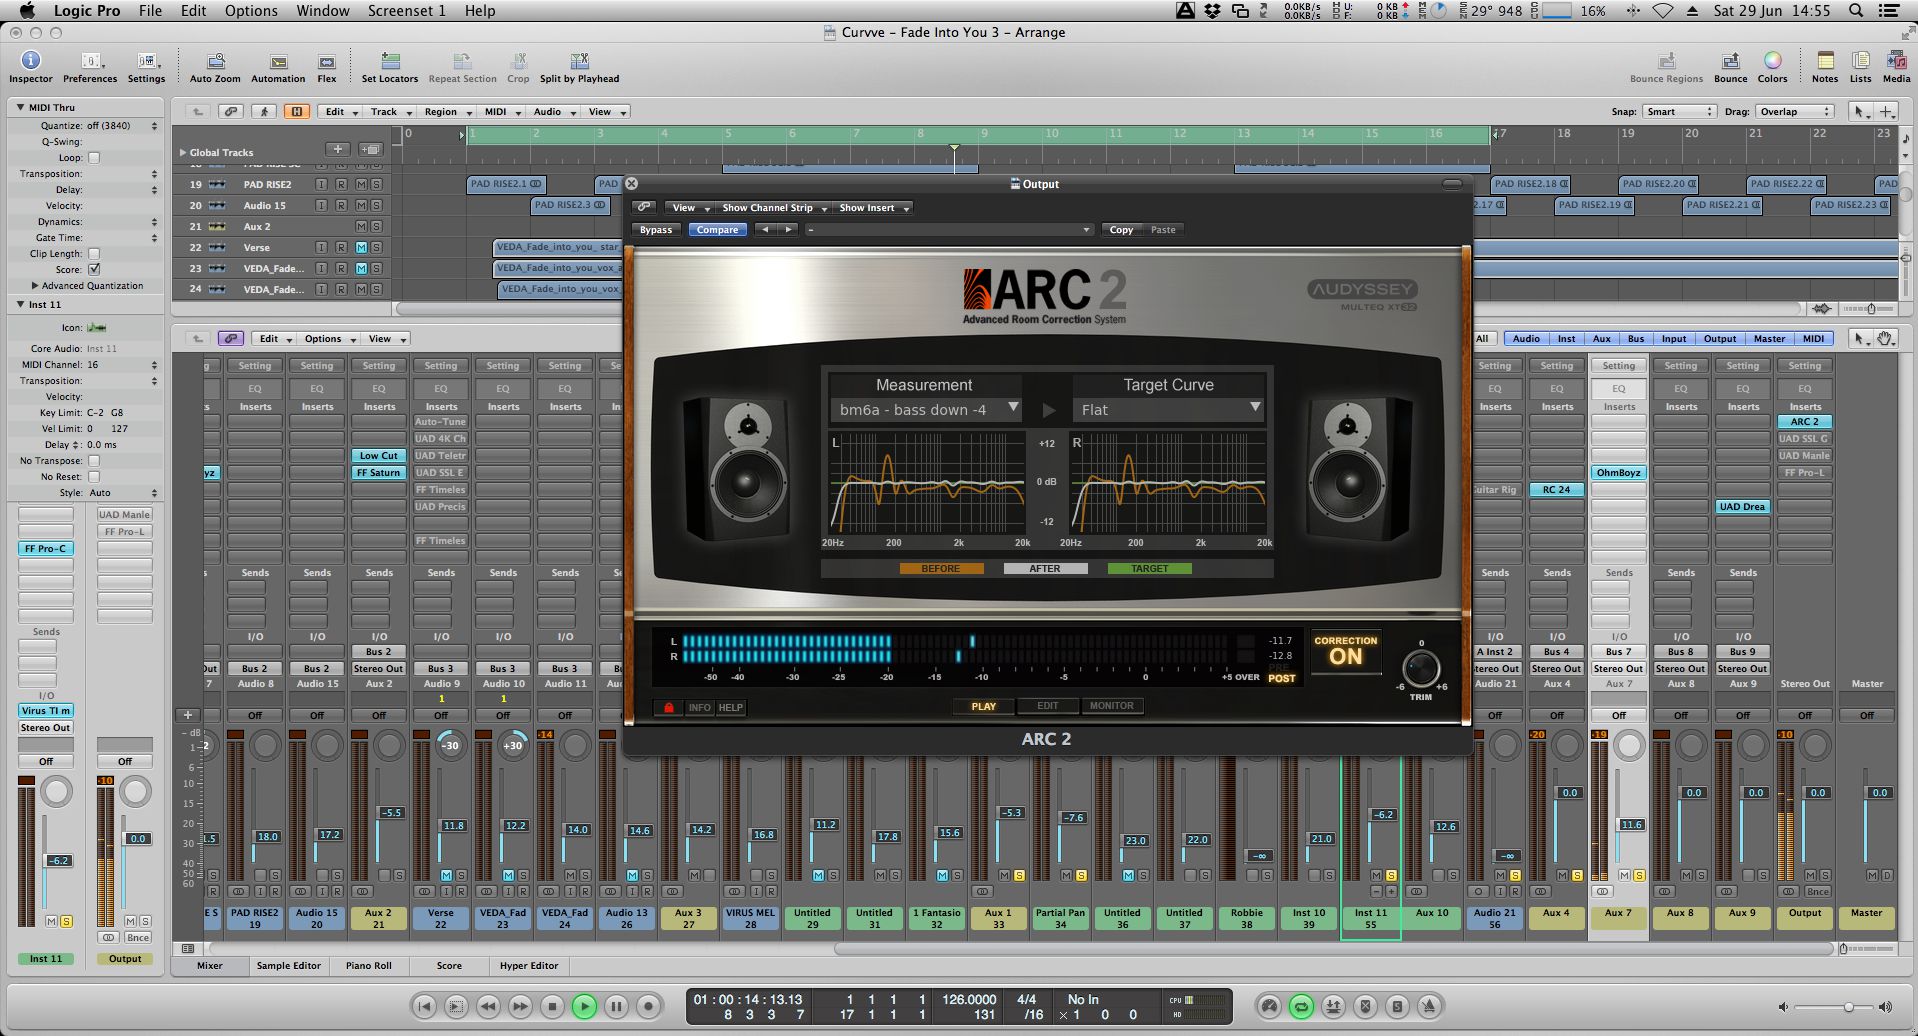Image resolution: width=1918 pixels, height=1036 pixels.
Task: Click the Output channel fader in Inspector
Action: pos(137,838)
